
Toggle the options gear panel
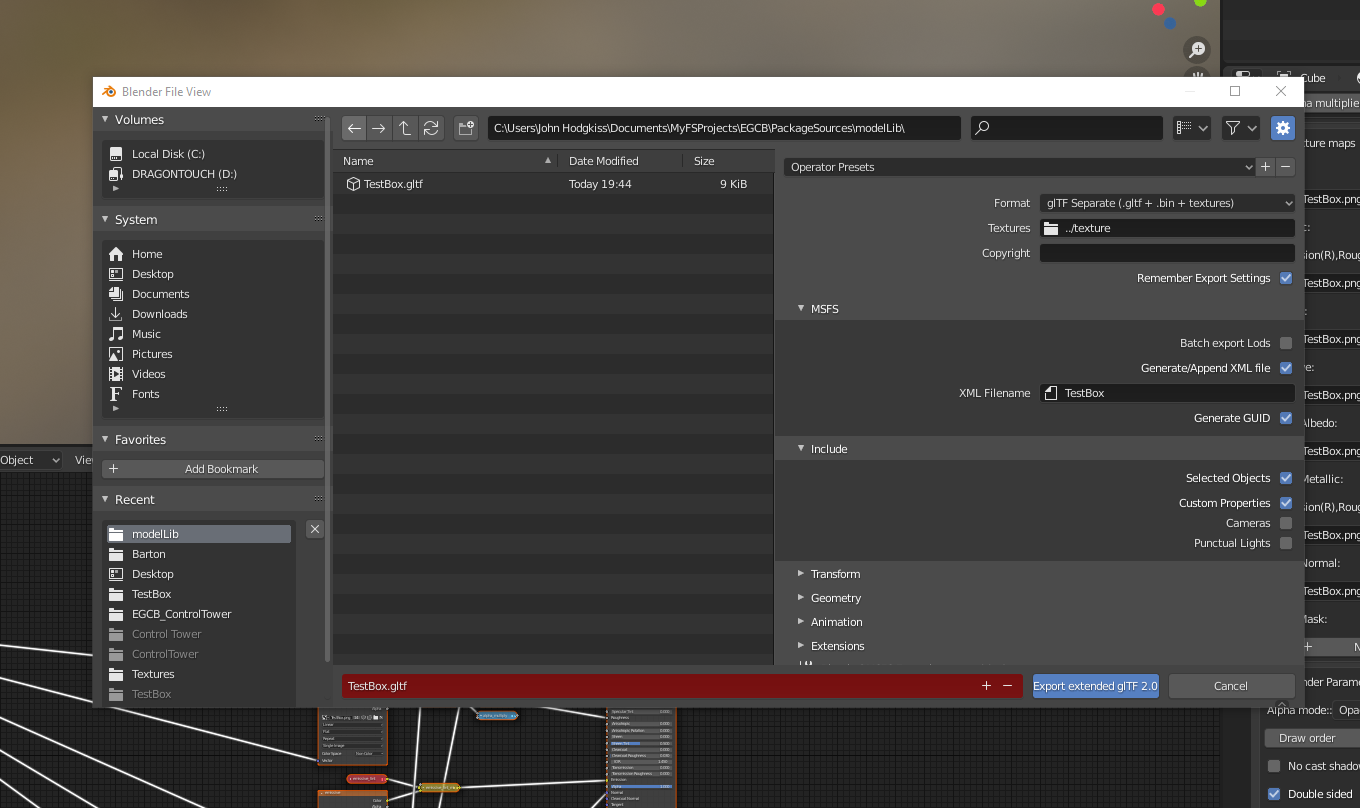tap(1282, 128)
